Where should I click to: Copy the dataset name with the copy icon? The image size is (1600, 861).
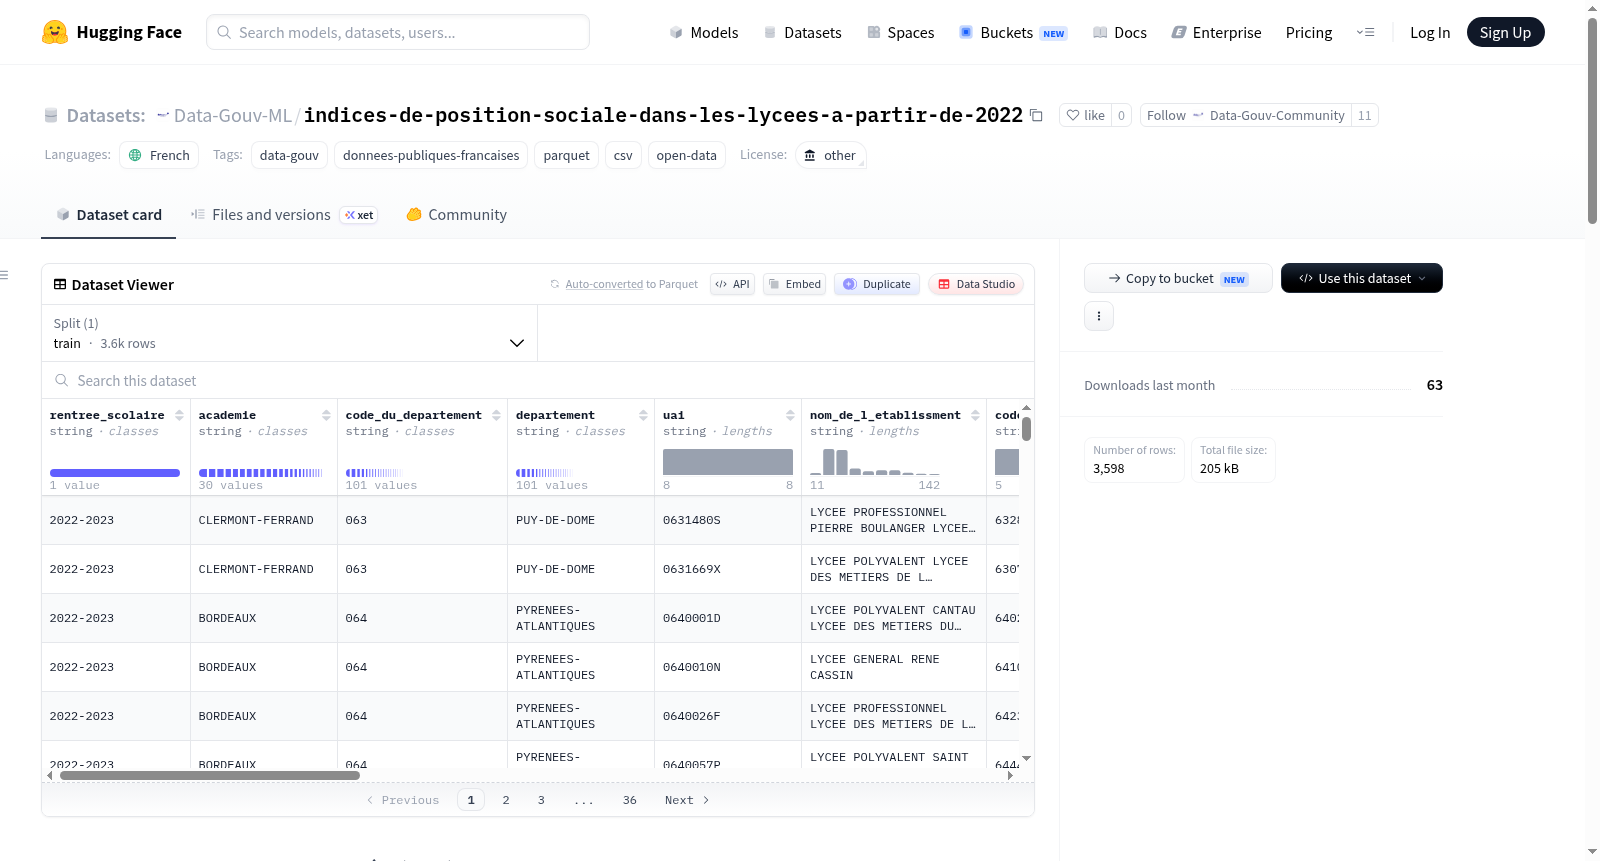point(1036,116)
